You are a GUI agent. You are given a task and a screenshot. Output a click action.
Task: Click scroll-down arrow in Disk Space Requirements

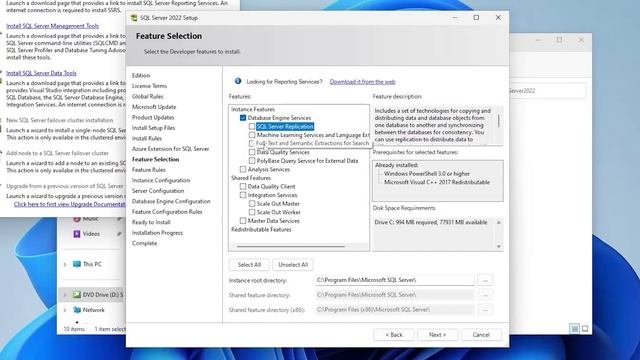(498, 247)
